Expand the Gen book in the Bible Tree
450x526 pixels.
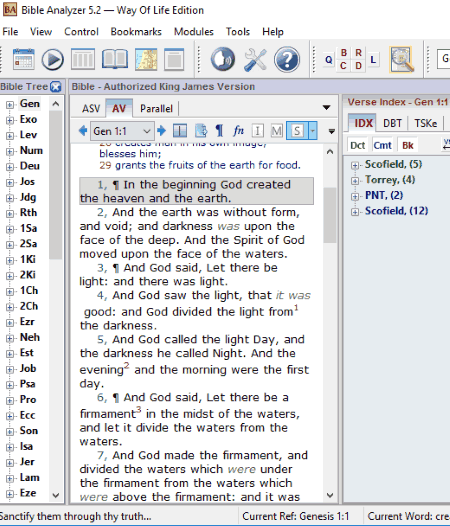pyautogui.click(x=10, y=105)
